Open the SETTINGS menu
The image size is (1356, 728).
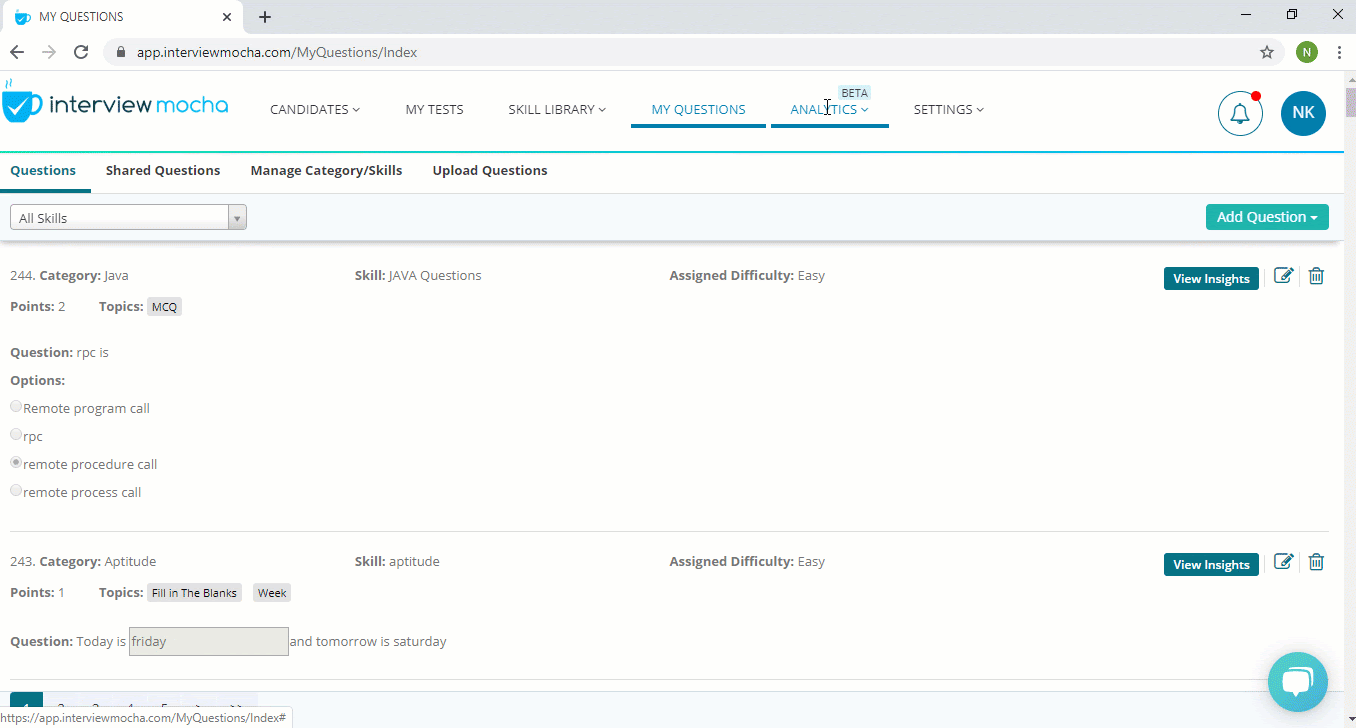(x=947, y=109)
